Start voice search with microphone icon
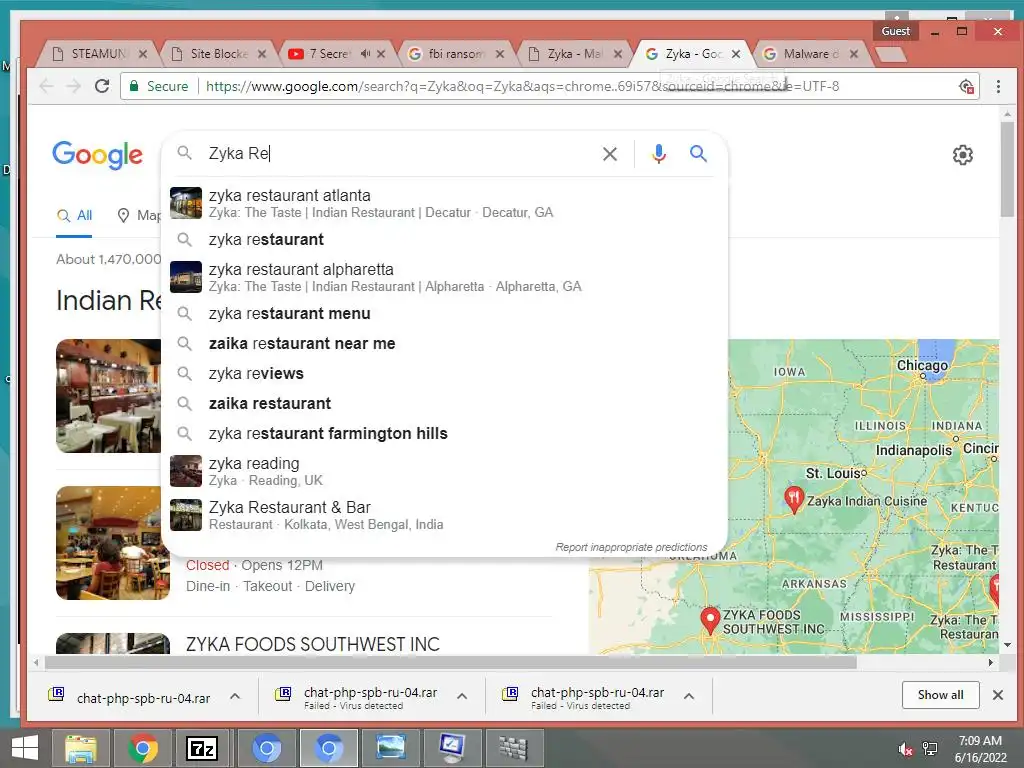 [659, 153]
